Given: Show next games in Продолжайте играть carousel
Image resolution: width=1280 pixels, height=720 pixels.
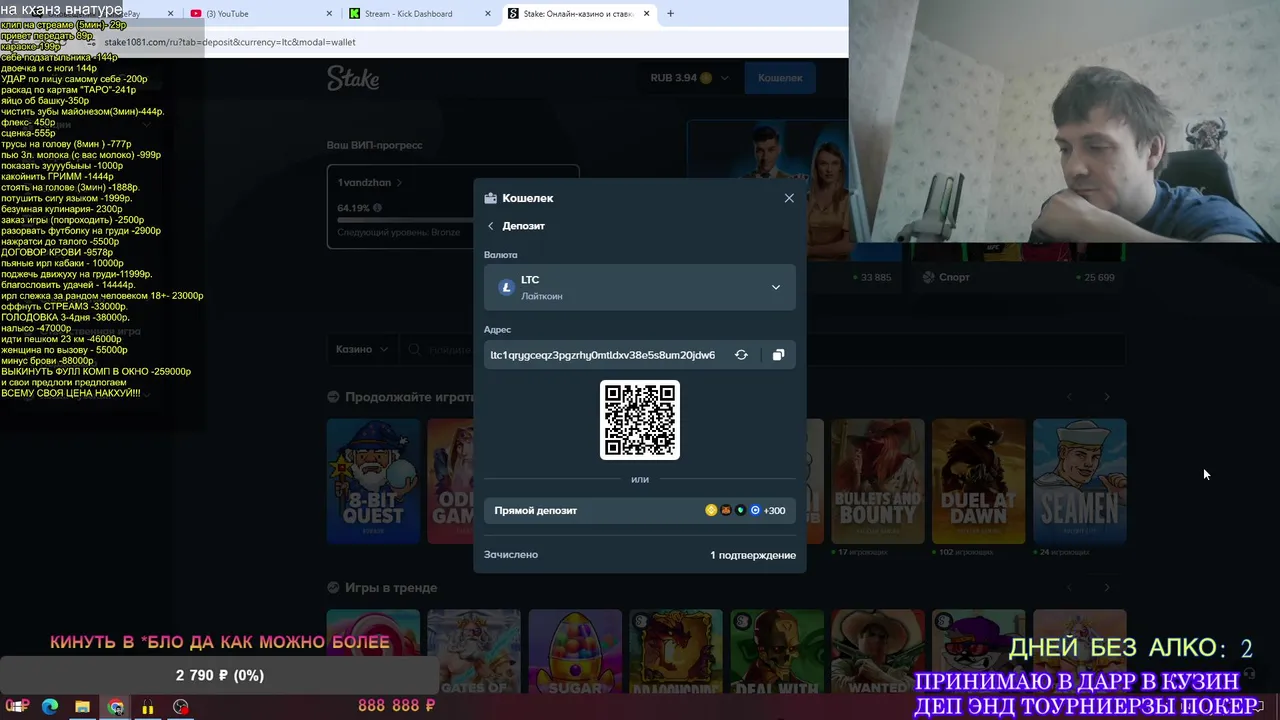Looking at the screenshot, I should (x=1106, y=397).
